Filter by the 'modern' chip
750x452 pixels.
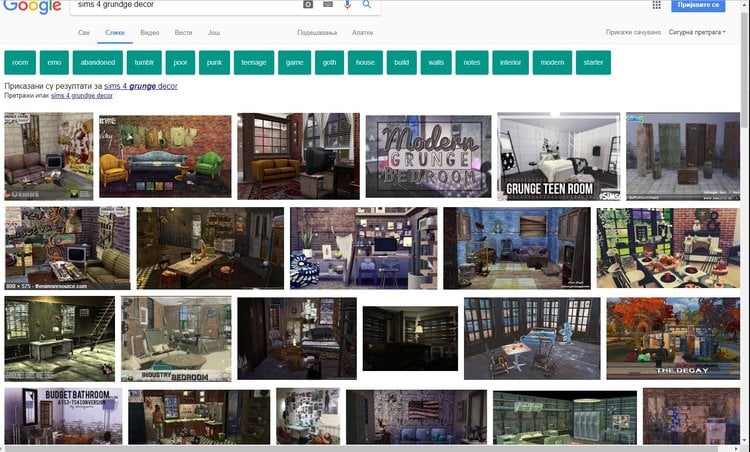coord(552,63)
